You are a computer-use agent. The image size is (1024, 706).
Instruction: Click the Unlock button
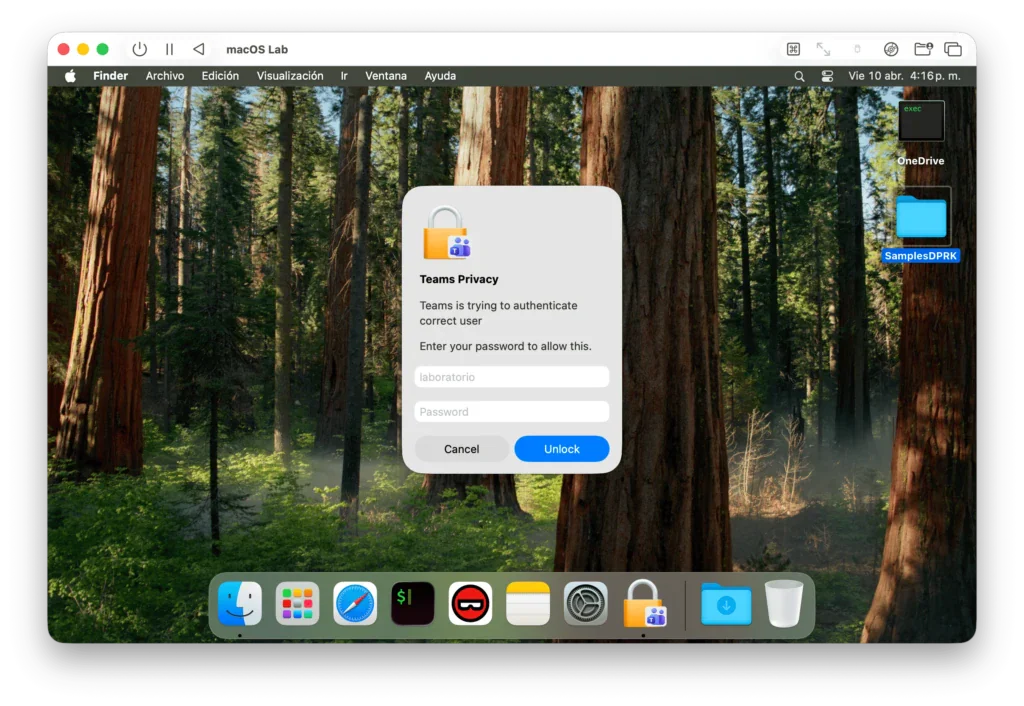[x=561, y=448]
